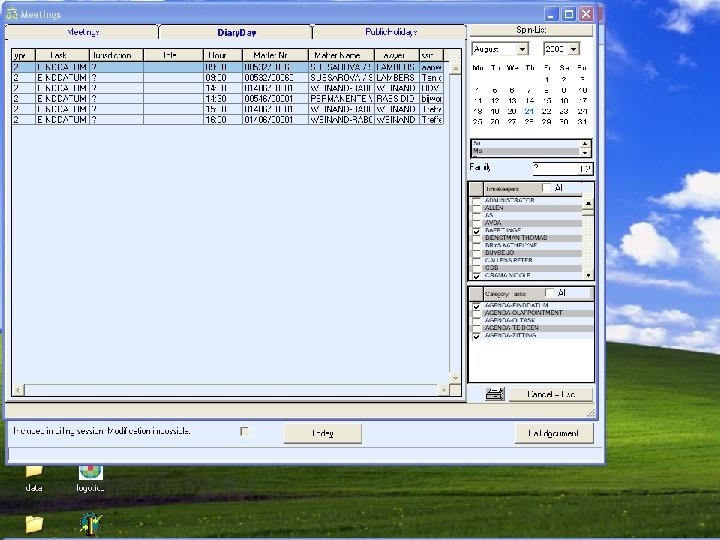This screenshot has height=540, width=720.
Task: Select day 31 in the calendar
Action: point(582,122)
